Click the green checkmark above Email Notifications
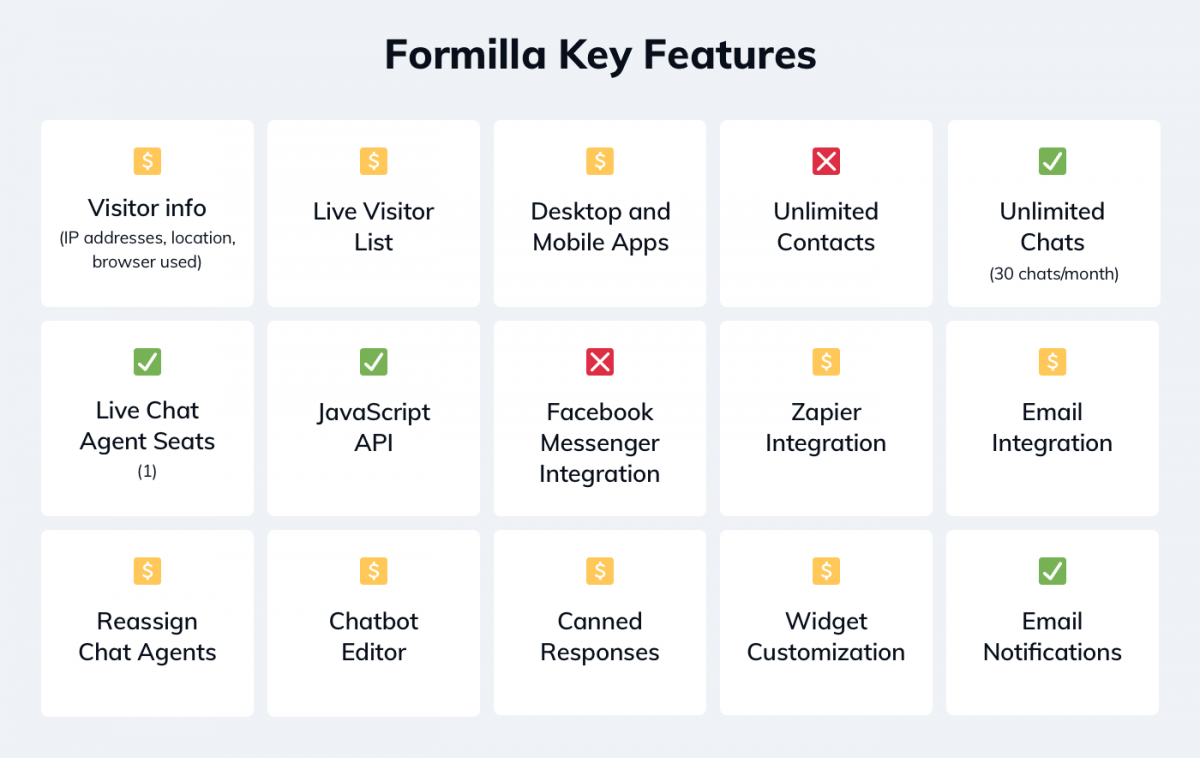Image resolution: width=1200 pixels, height=758 pixels. [x=1052, y=571]
